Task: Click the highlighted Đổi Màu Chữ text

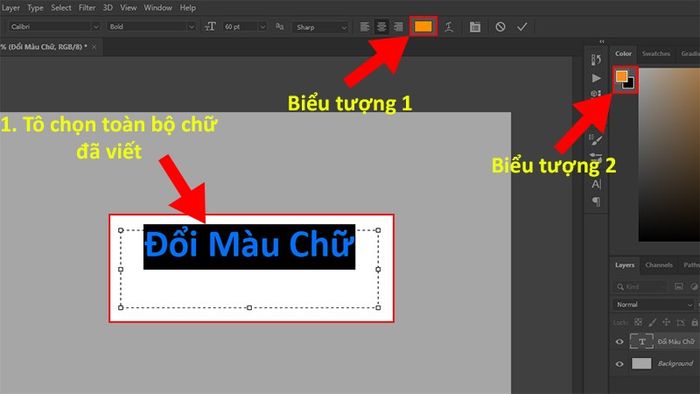Action: click(249, 246)
